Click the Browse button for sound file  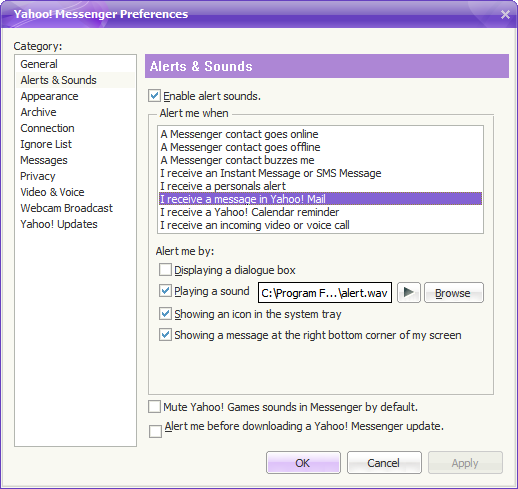point(454,293)
